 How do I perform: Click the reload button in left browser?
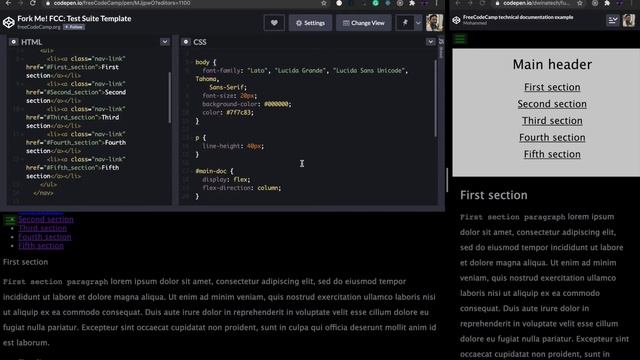coord(33,3)
